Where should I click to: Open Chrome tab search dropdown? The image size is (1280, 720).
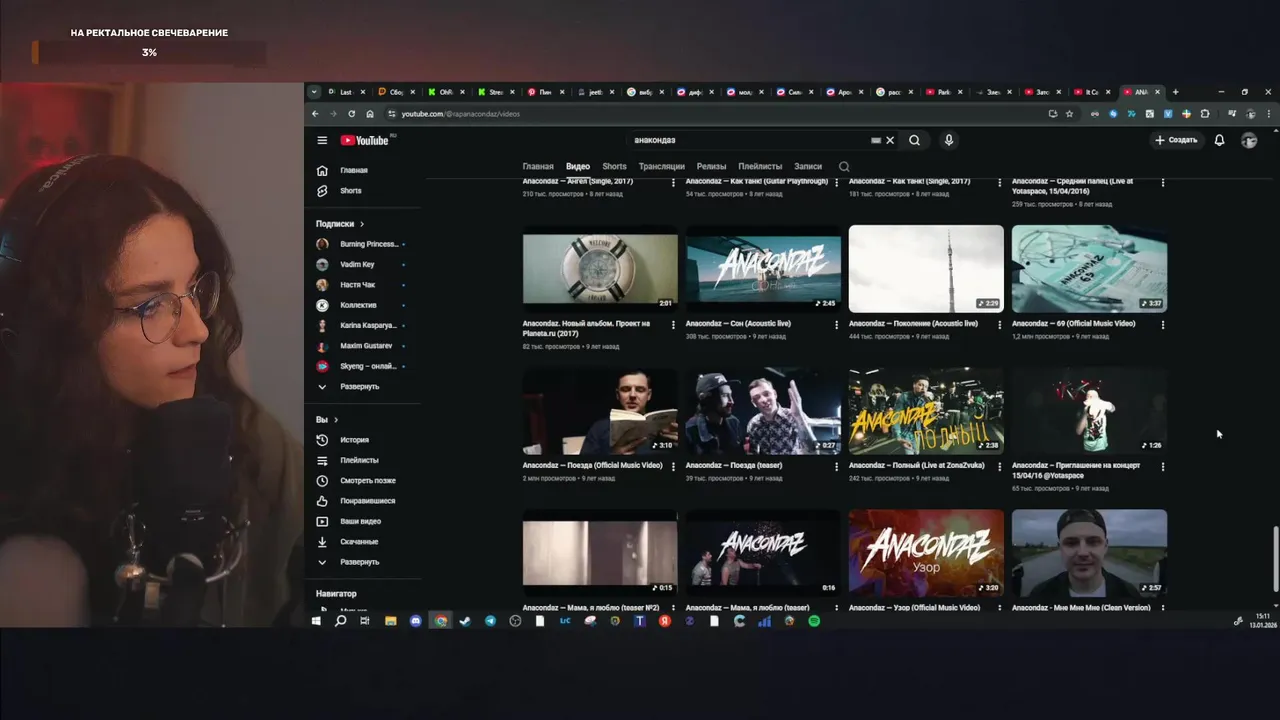tap(314, 92)
